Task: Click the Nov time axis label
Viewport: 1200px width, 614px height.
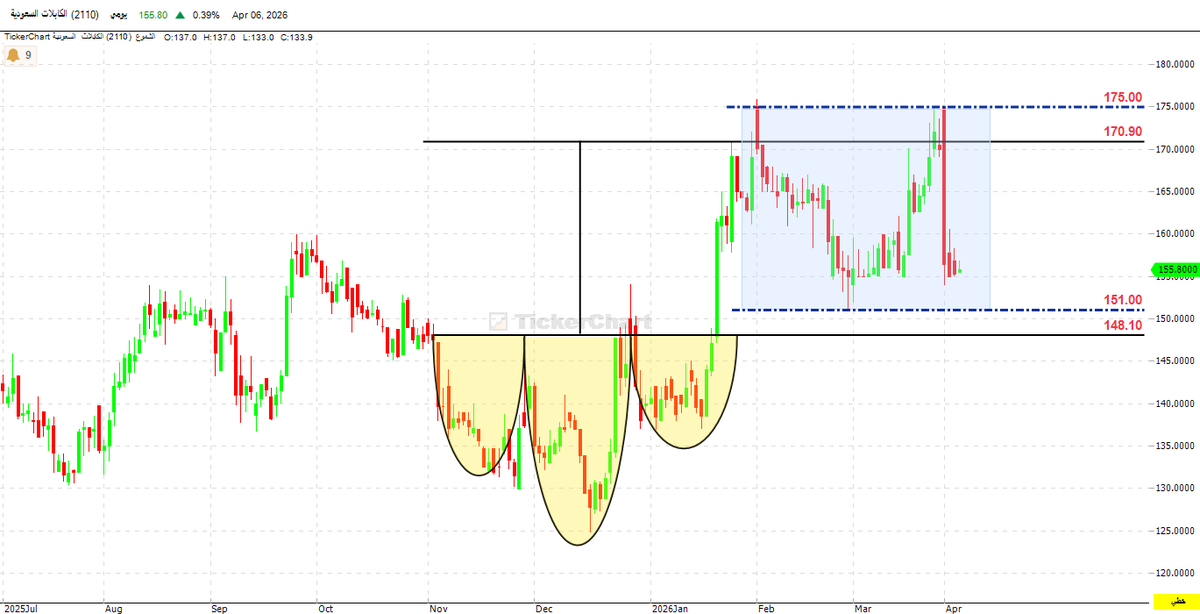Action: tap(438, 607)
